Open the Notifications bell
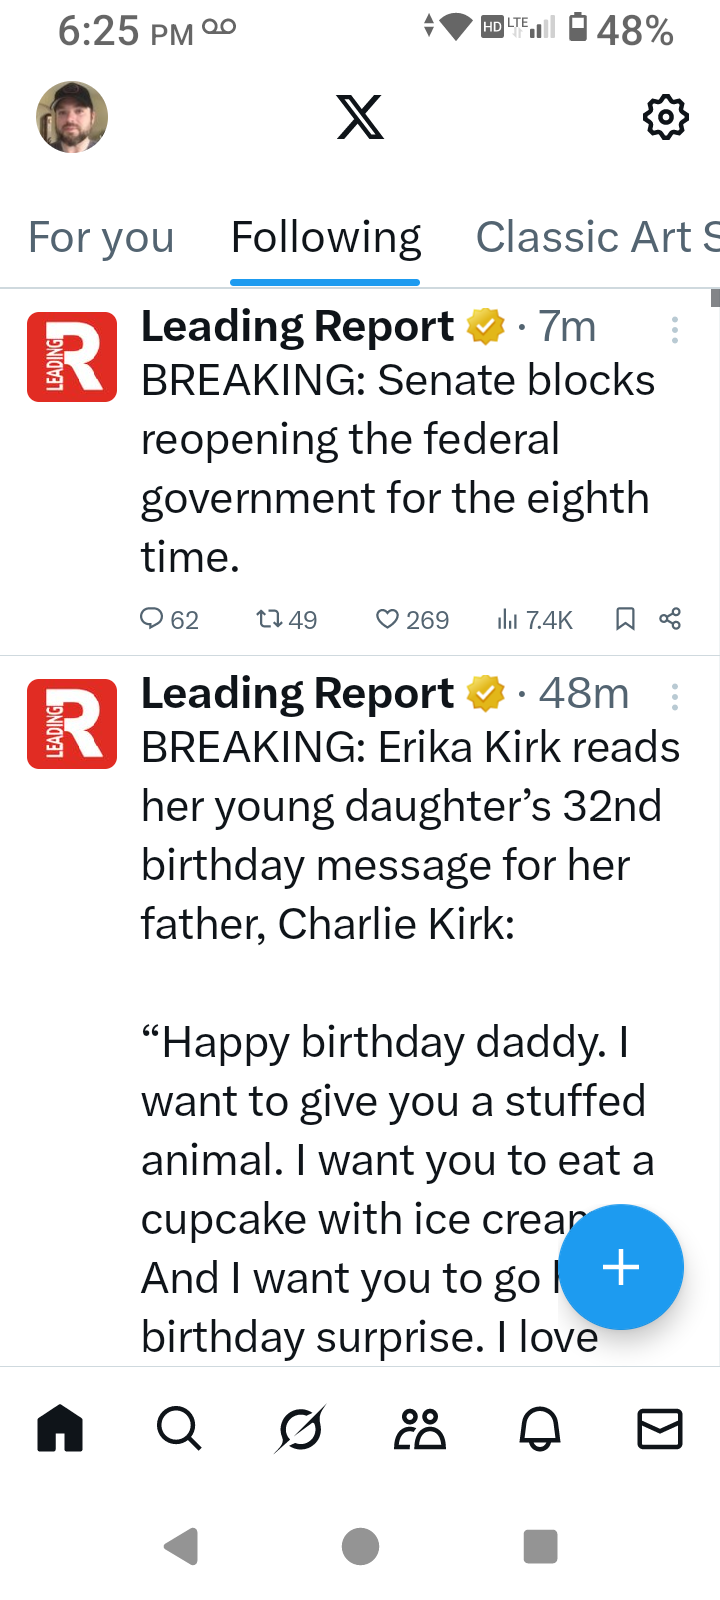Viewport: 720px width, 1600px height. click(540, 1428)
